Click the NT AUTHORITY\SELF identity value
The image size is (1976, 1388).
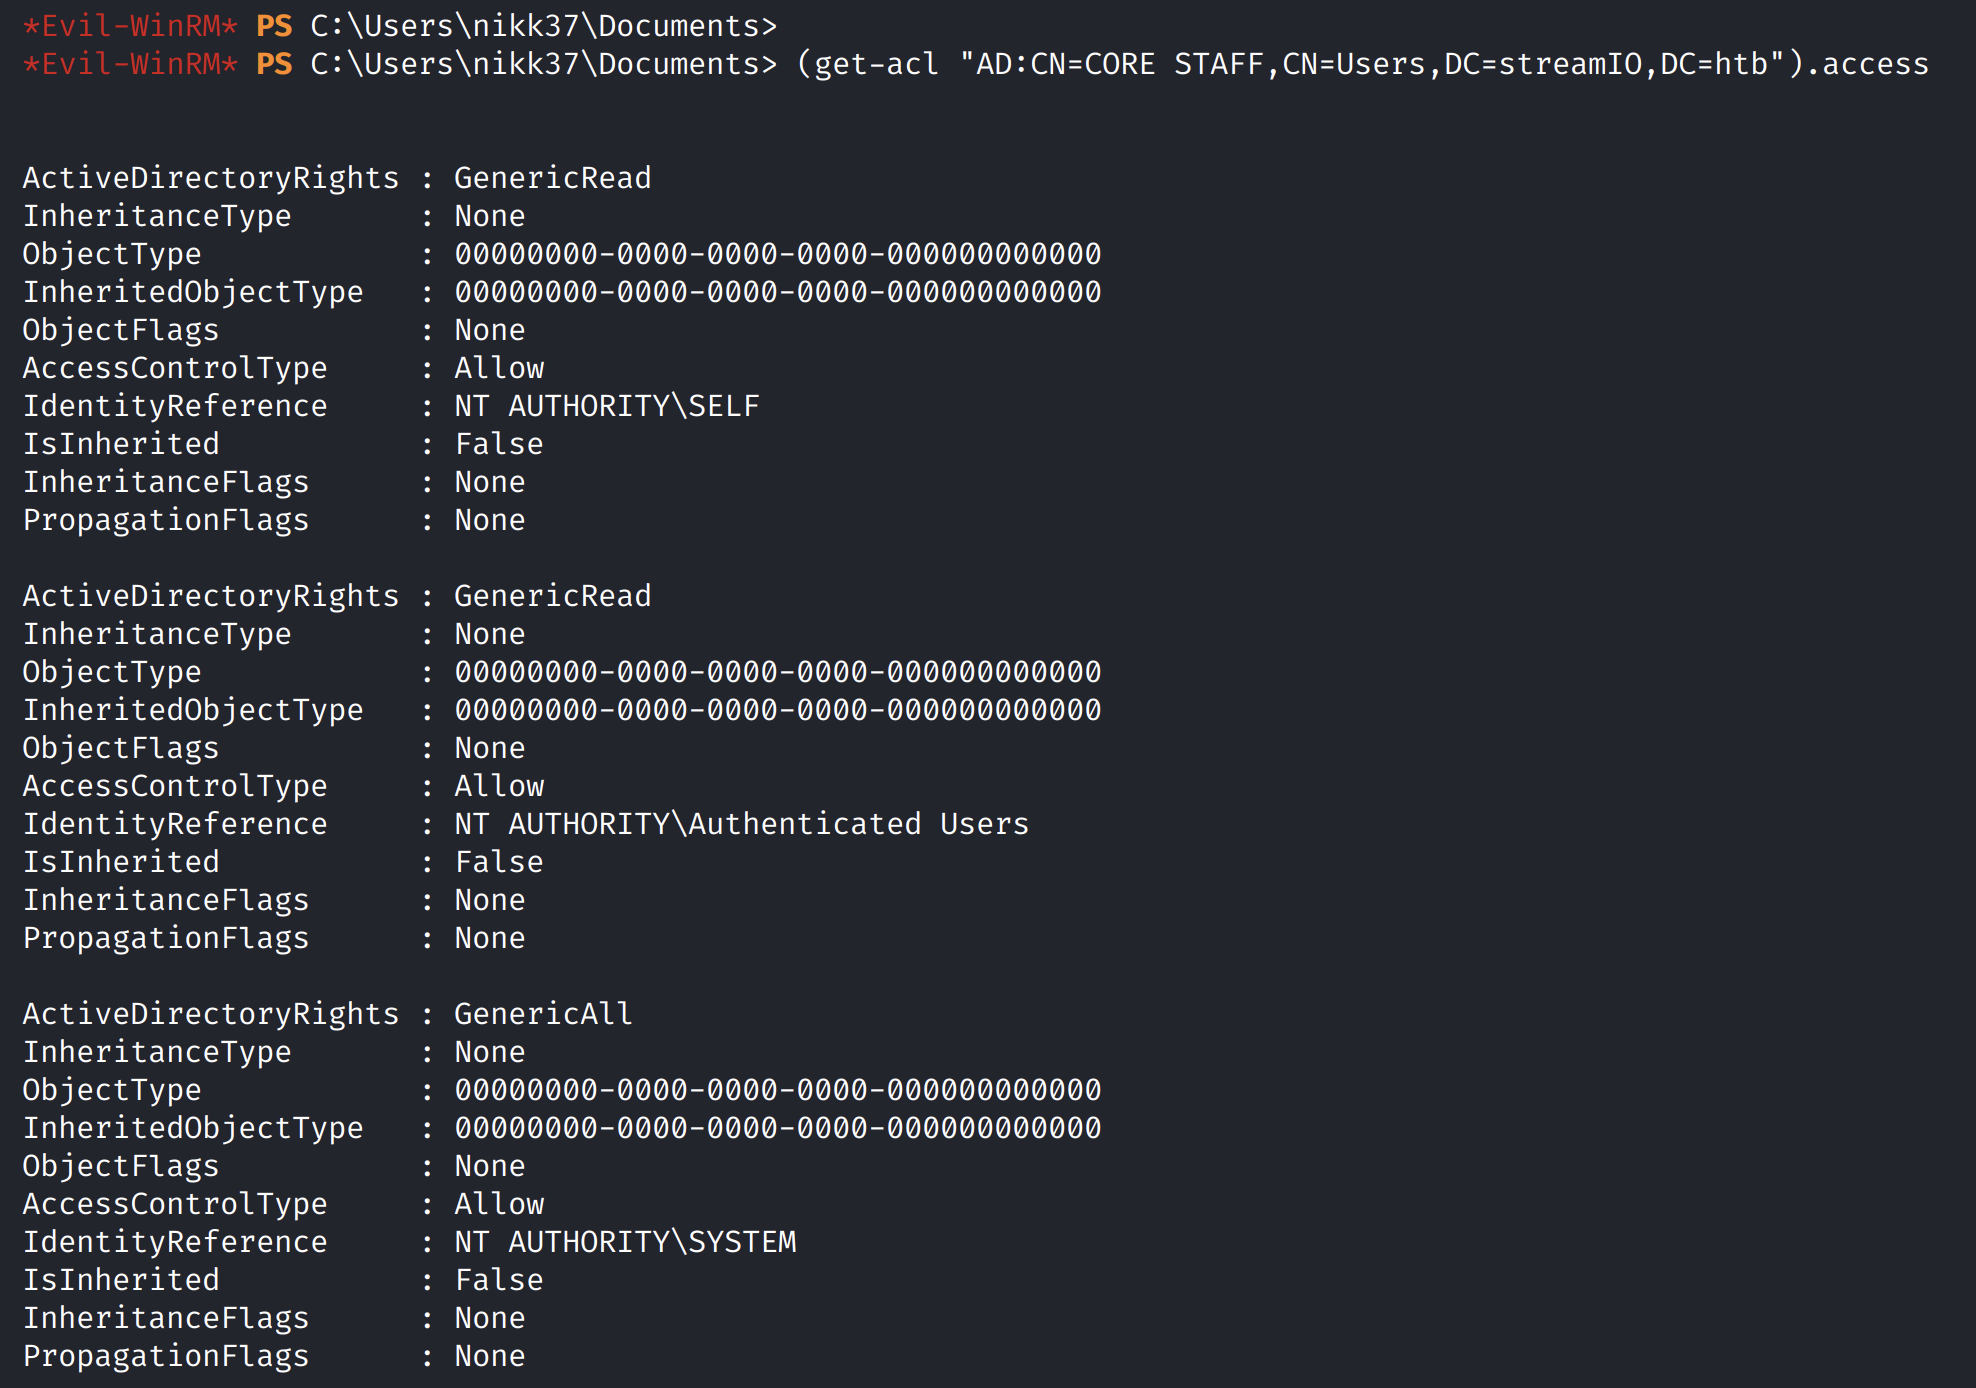pyautogui.click(x=606, y=406)
